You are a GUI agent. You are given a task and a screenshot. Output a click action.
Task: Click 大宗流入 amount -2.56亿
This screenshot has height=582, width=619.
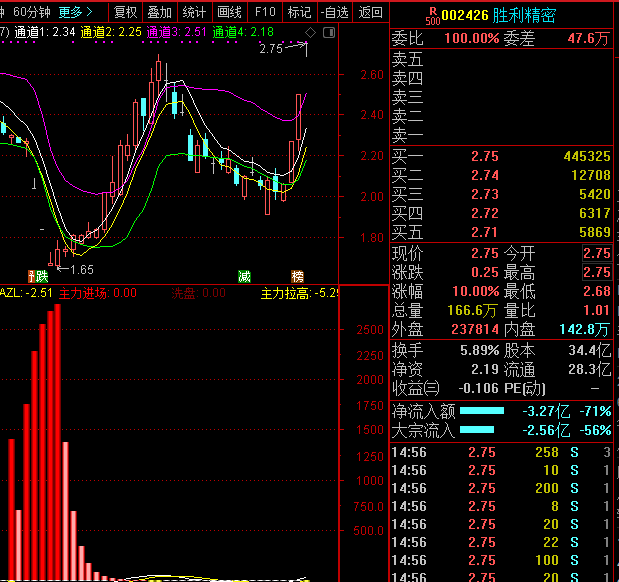[x=546, y=430]
